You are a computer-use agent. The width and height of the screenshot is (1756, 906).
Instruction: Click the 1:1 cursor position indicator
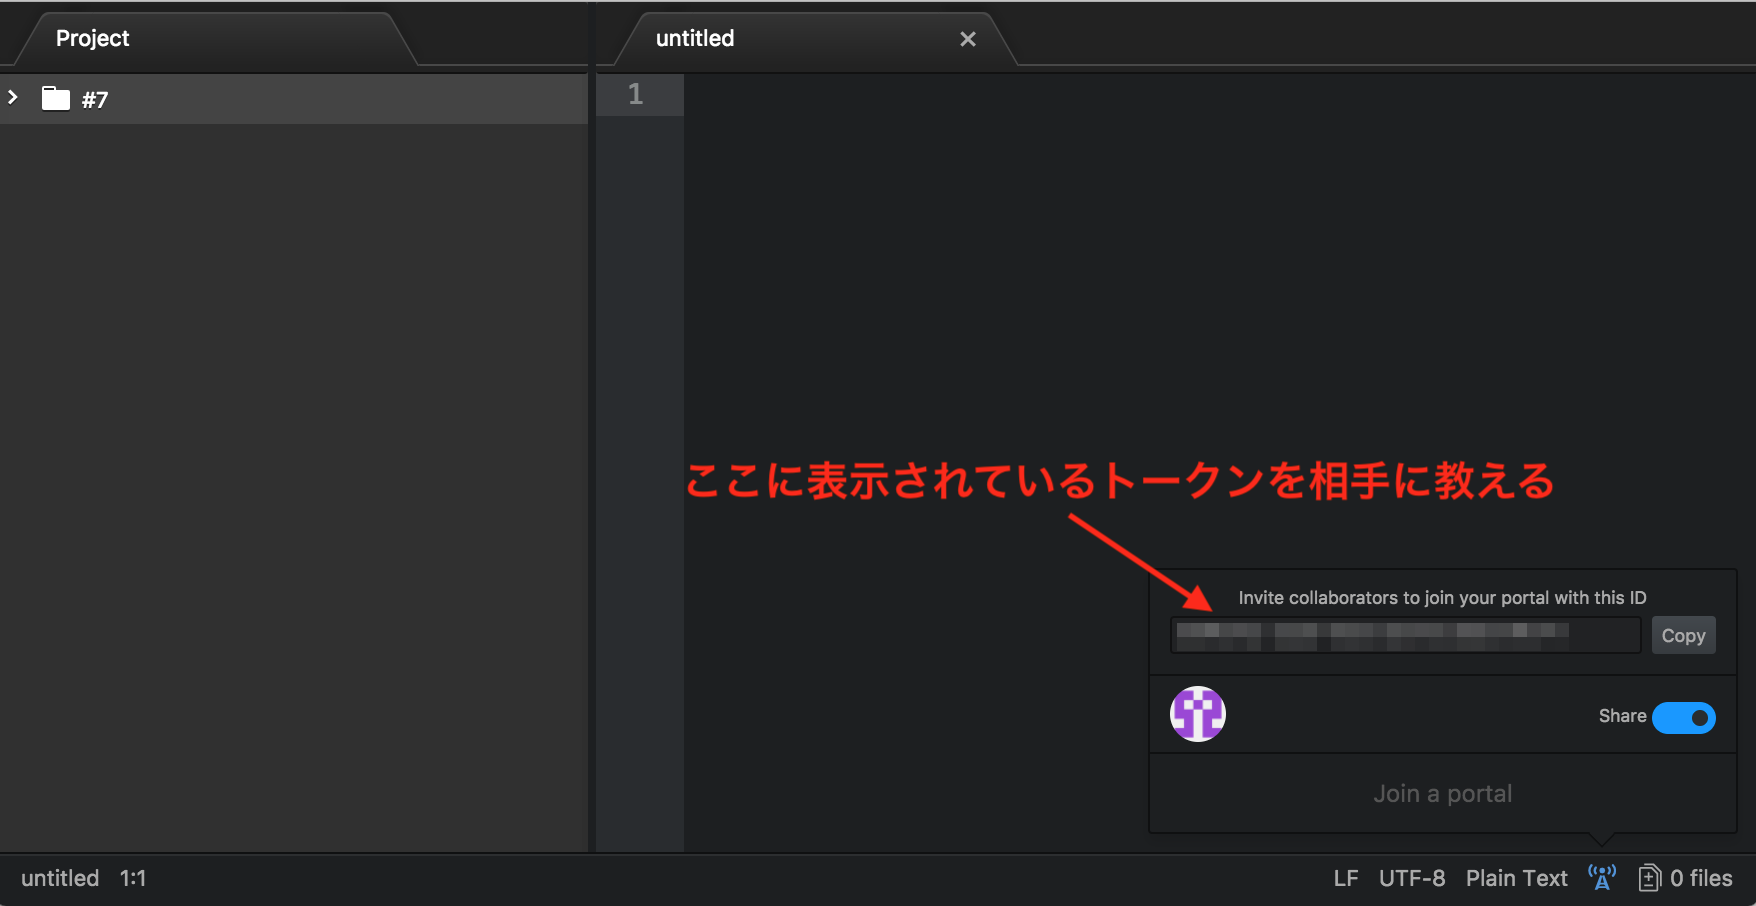[x=133, y=878]
